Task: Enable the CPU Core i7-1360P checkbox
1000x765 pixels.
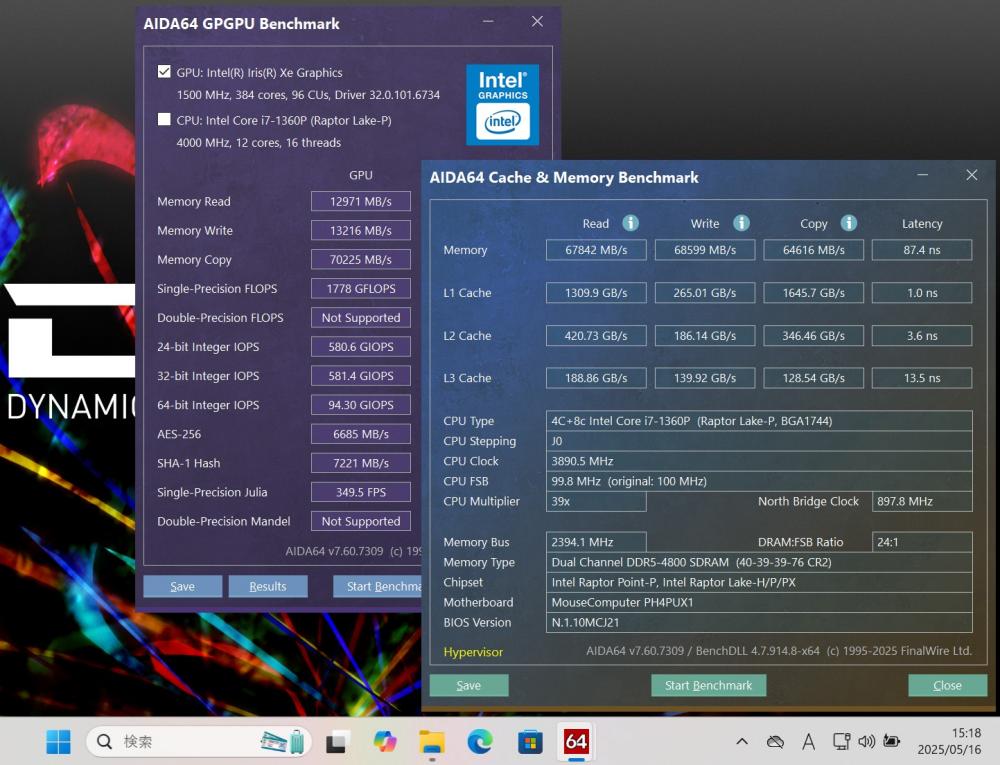Action: point(164,119)
